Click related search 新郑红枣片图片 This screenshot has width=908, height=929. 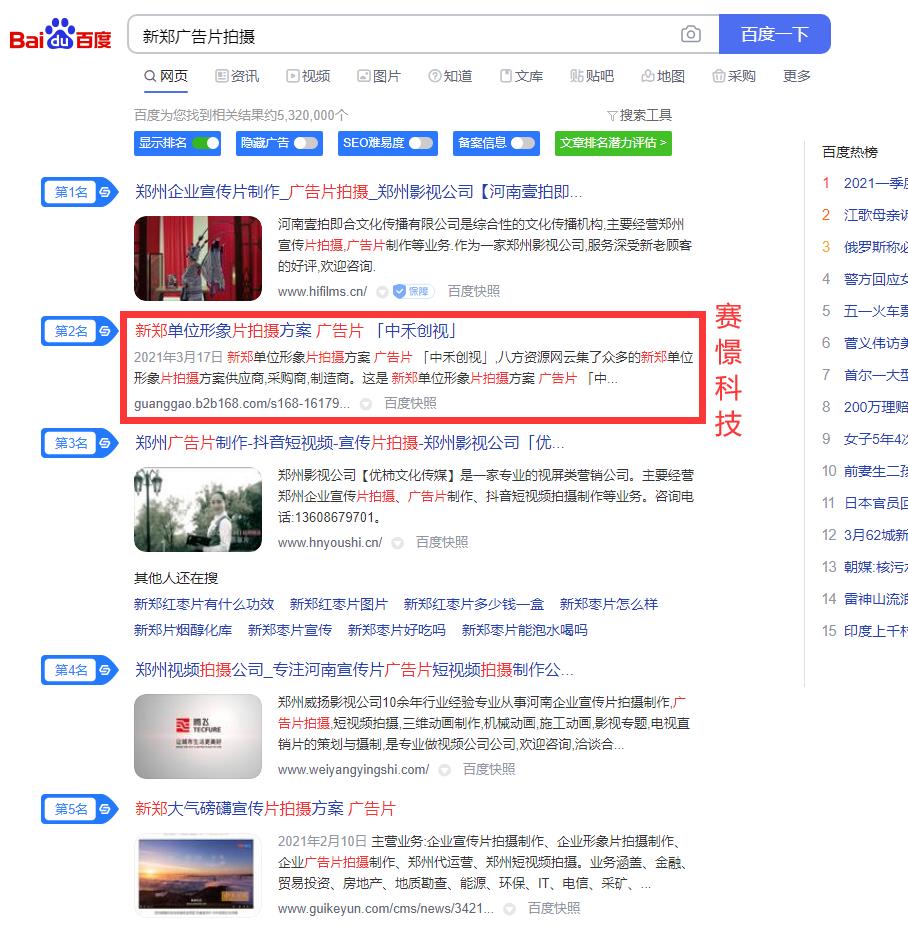[x=338, y=604]
